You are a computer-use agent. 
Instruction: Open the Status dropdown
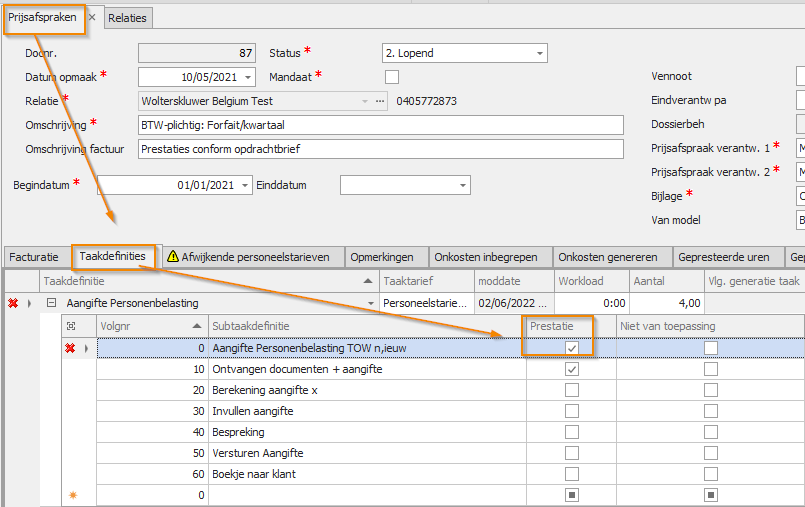(x=539, y=53)
